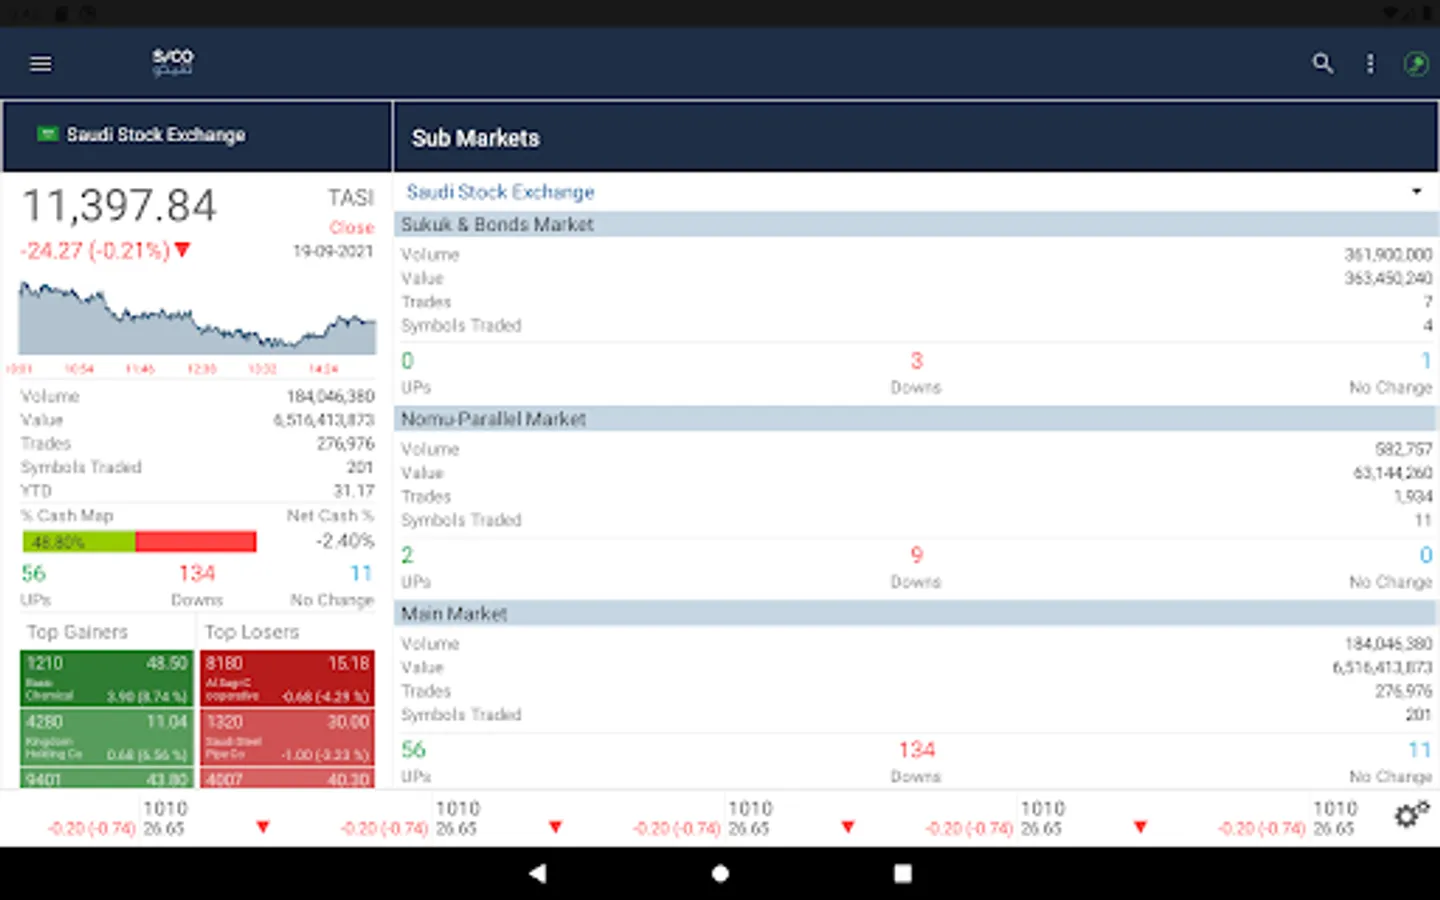
Task: Tap the cash map percentage bar
Action: click(x=139, y=542)
